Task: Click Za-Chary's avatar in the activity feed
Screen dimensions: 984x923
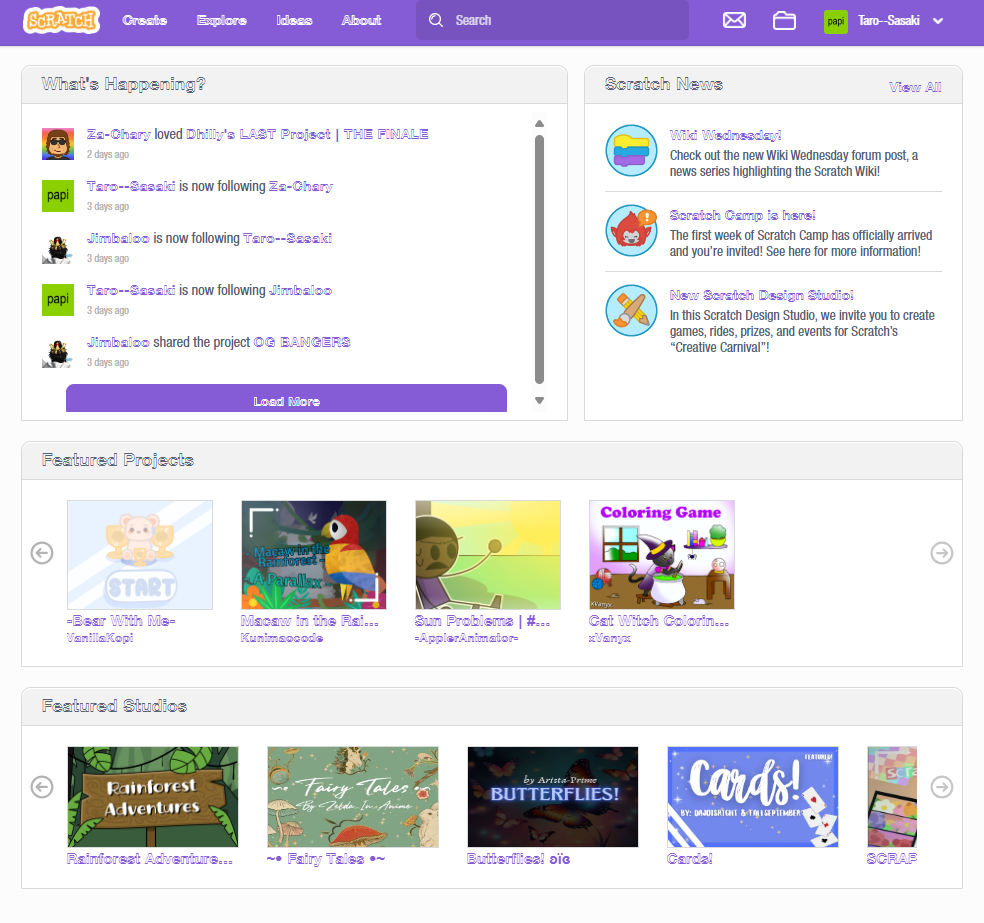Action: (57, 143)
